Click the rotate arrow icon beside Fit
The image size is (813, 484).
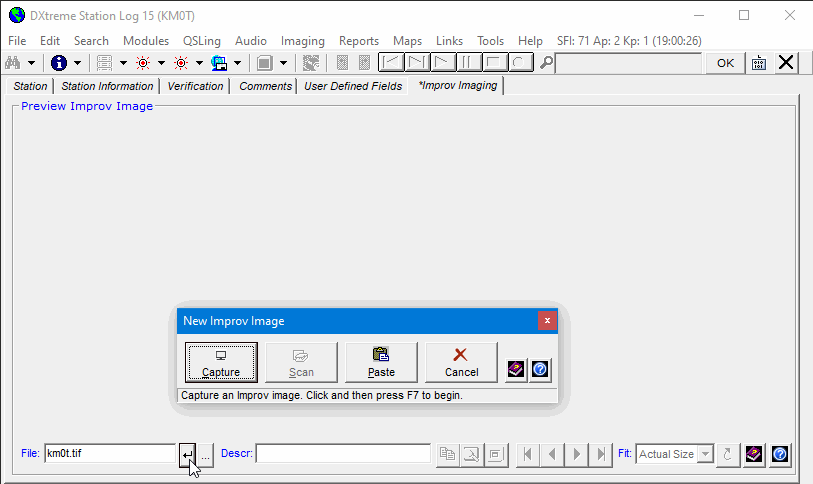coord(727,455)
